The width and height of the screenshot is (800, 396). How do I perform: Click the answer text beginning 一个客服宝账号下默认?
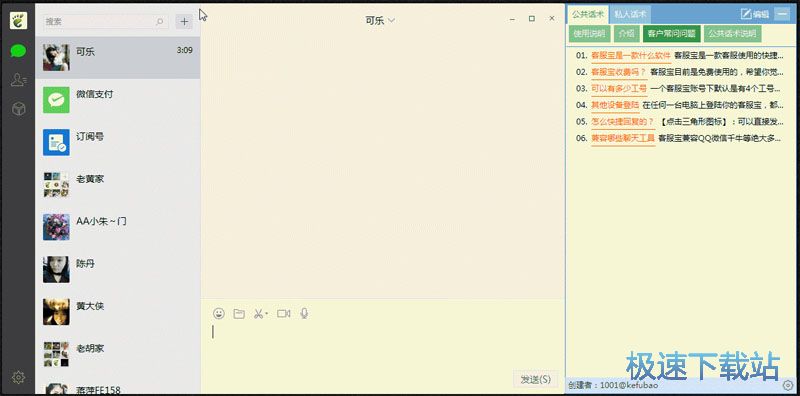pyautogui.click(x=716, y=88)
